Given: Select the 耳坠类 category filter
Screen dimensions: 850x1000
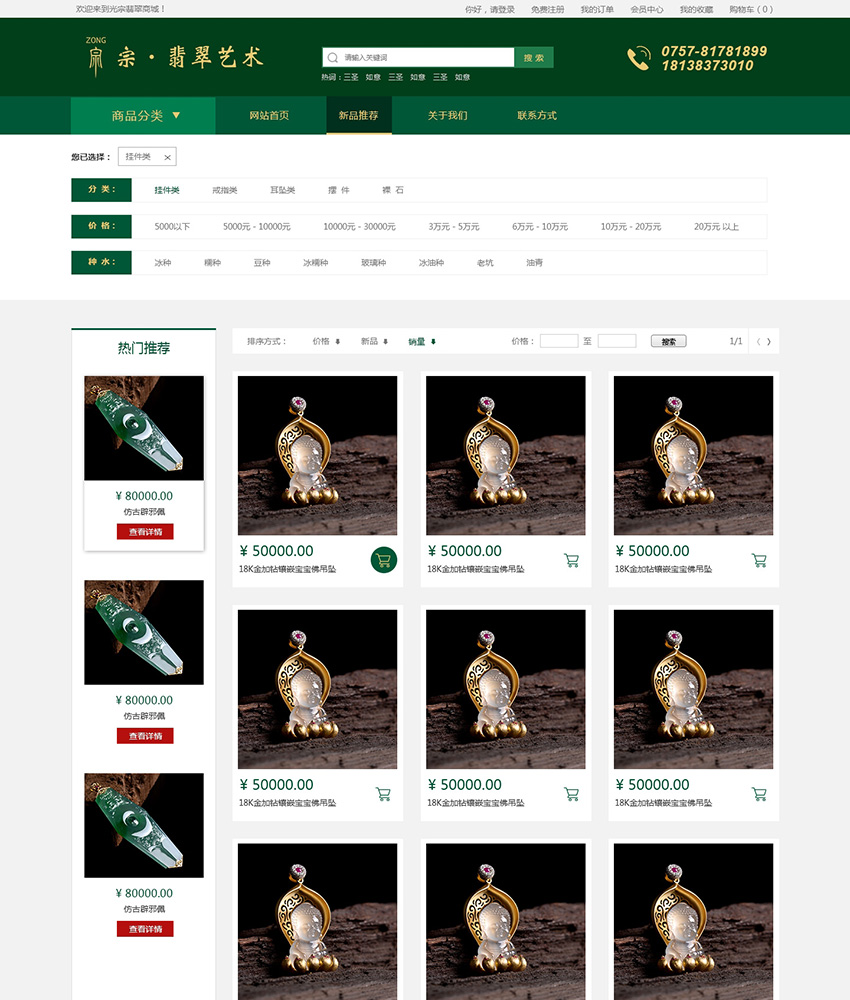Looking at the screenshot, I should [x=282, y=190].
